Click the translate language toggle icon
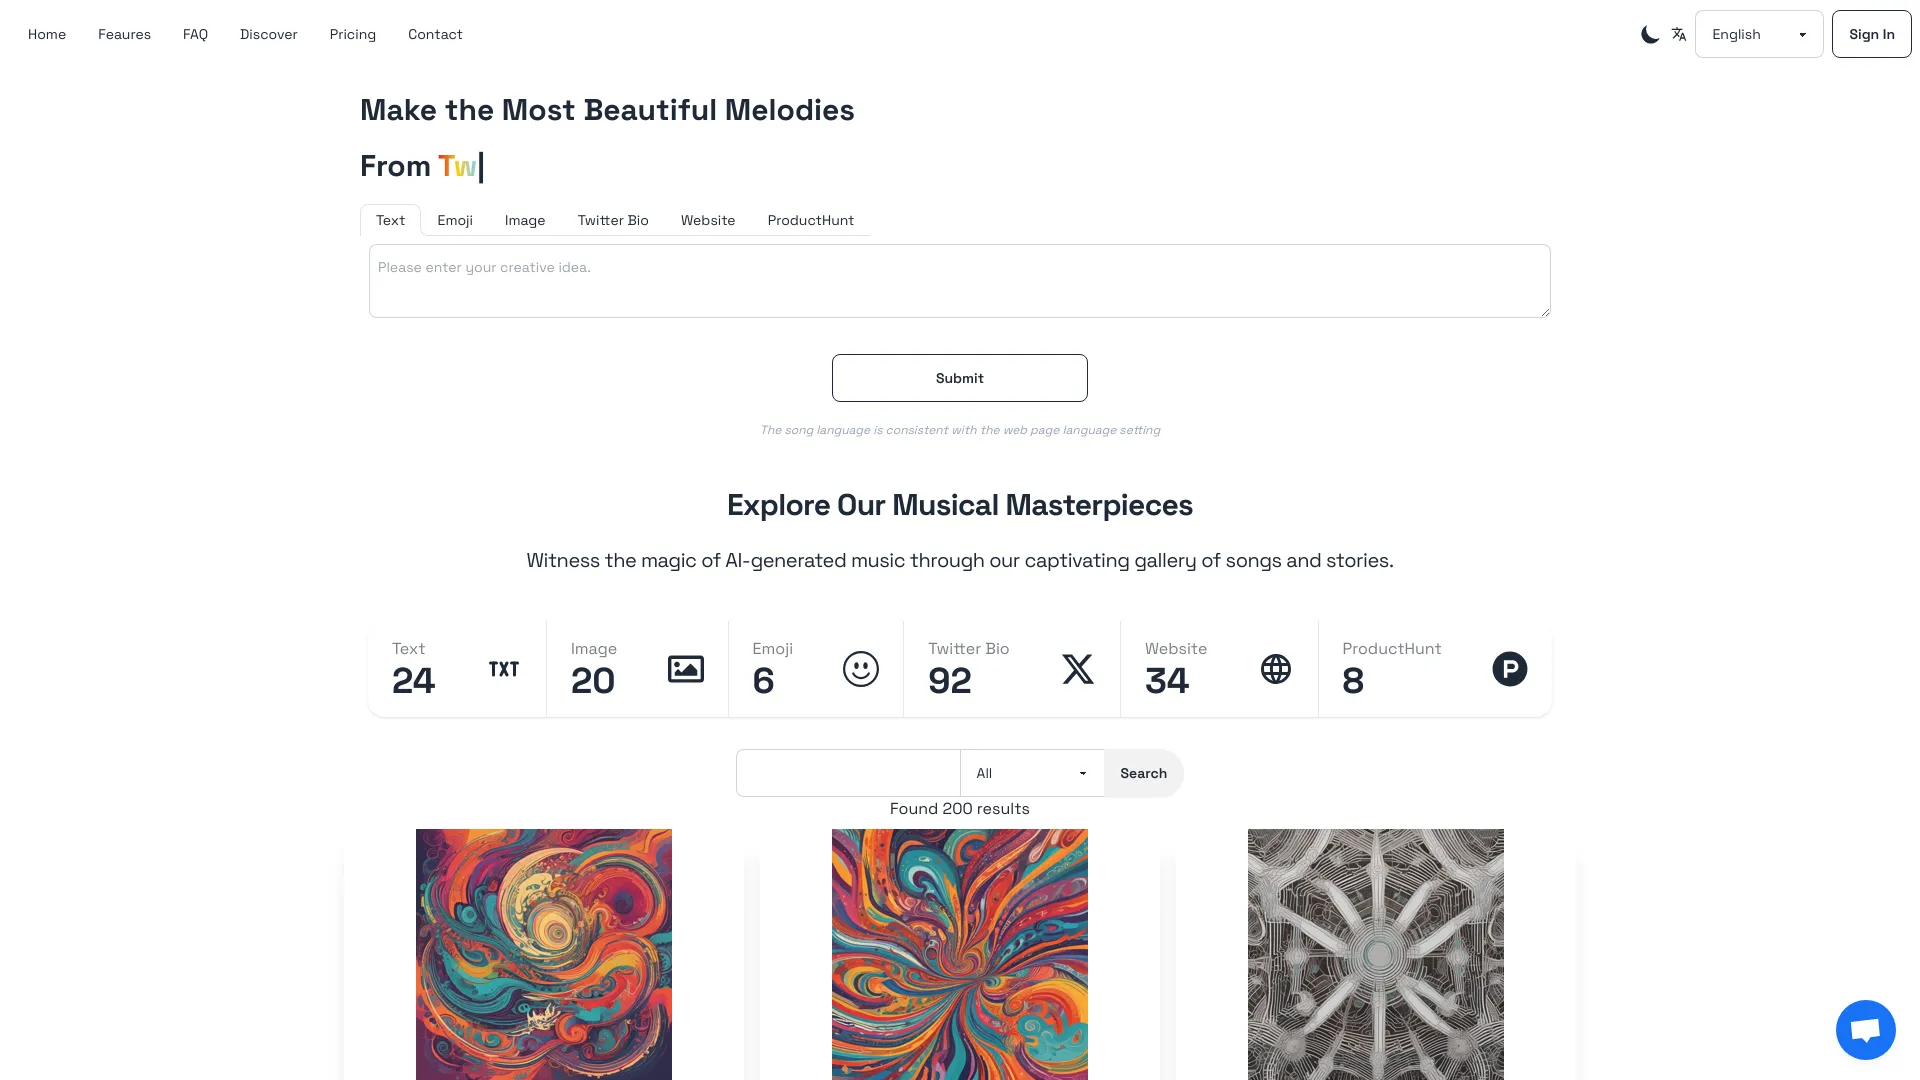This screenshot has height=1080, width=1920. click(1679, 34)
